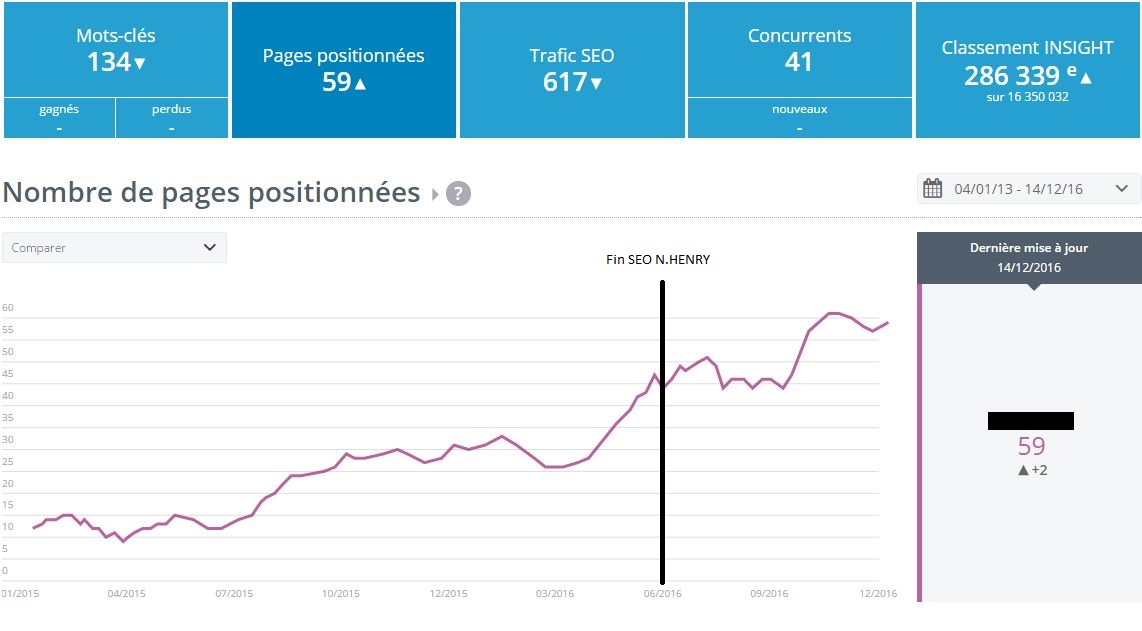Open the 04/01/13 - 14/12/16 period selector
1142x631 pixels.
click(x=1020, y=188)
